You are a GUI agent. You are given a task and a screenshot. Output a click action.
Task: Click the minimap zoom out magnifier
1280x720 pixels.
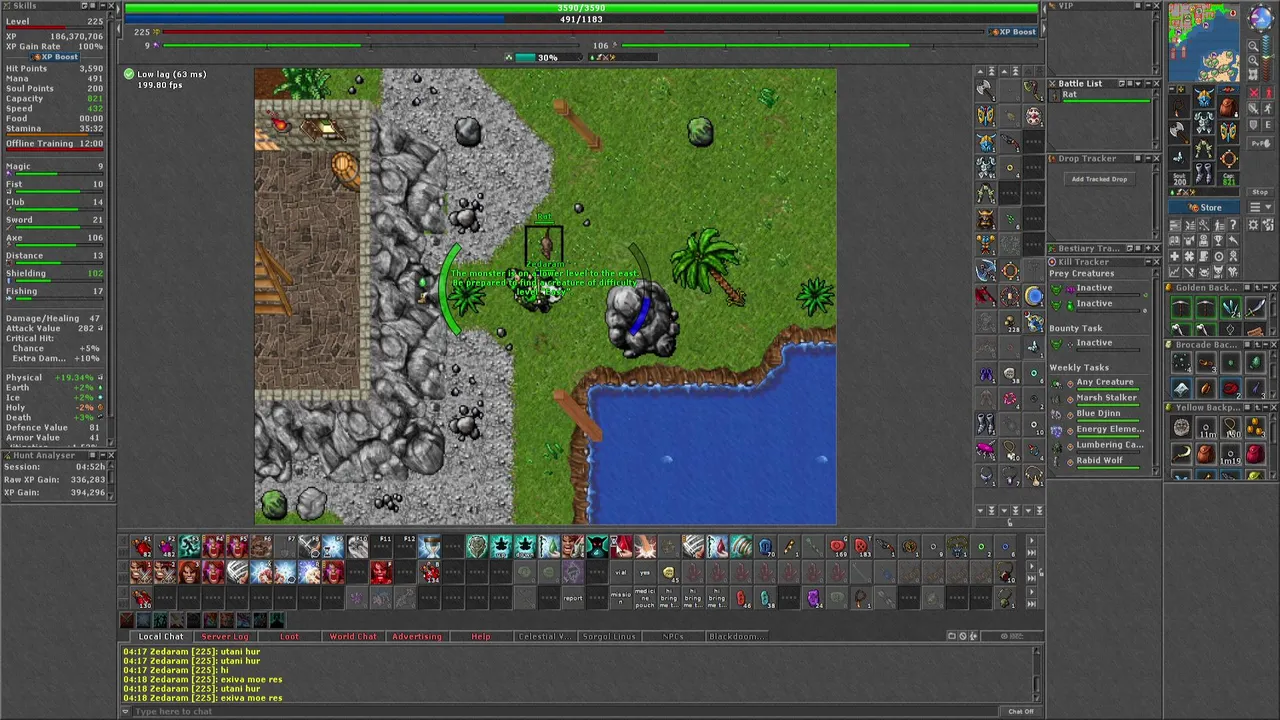[x=1253, y=45]
